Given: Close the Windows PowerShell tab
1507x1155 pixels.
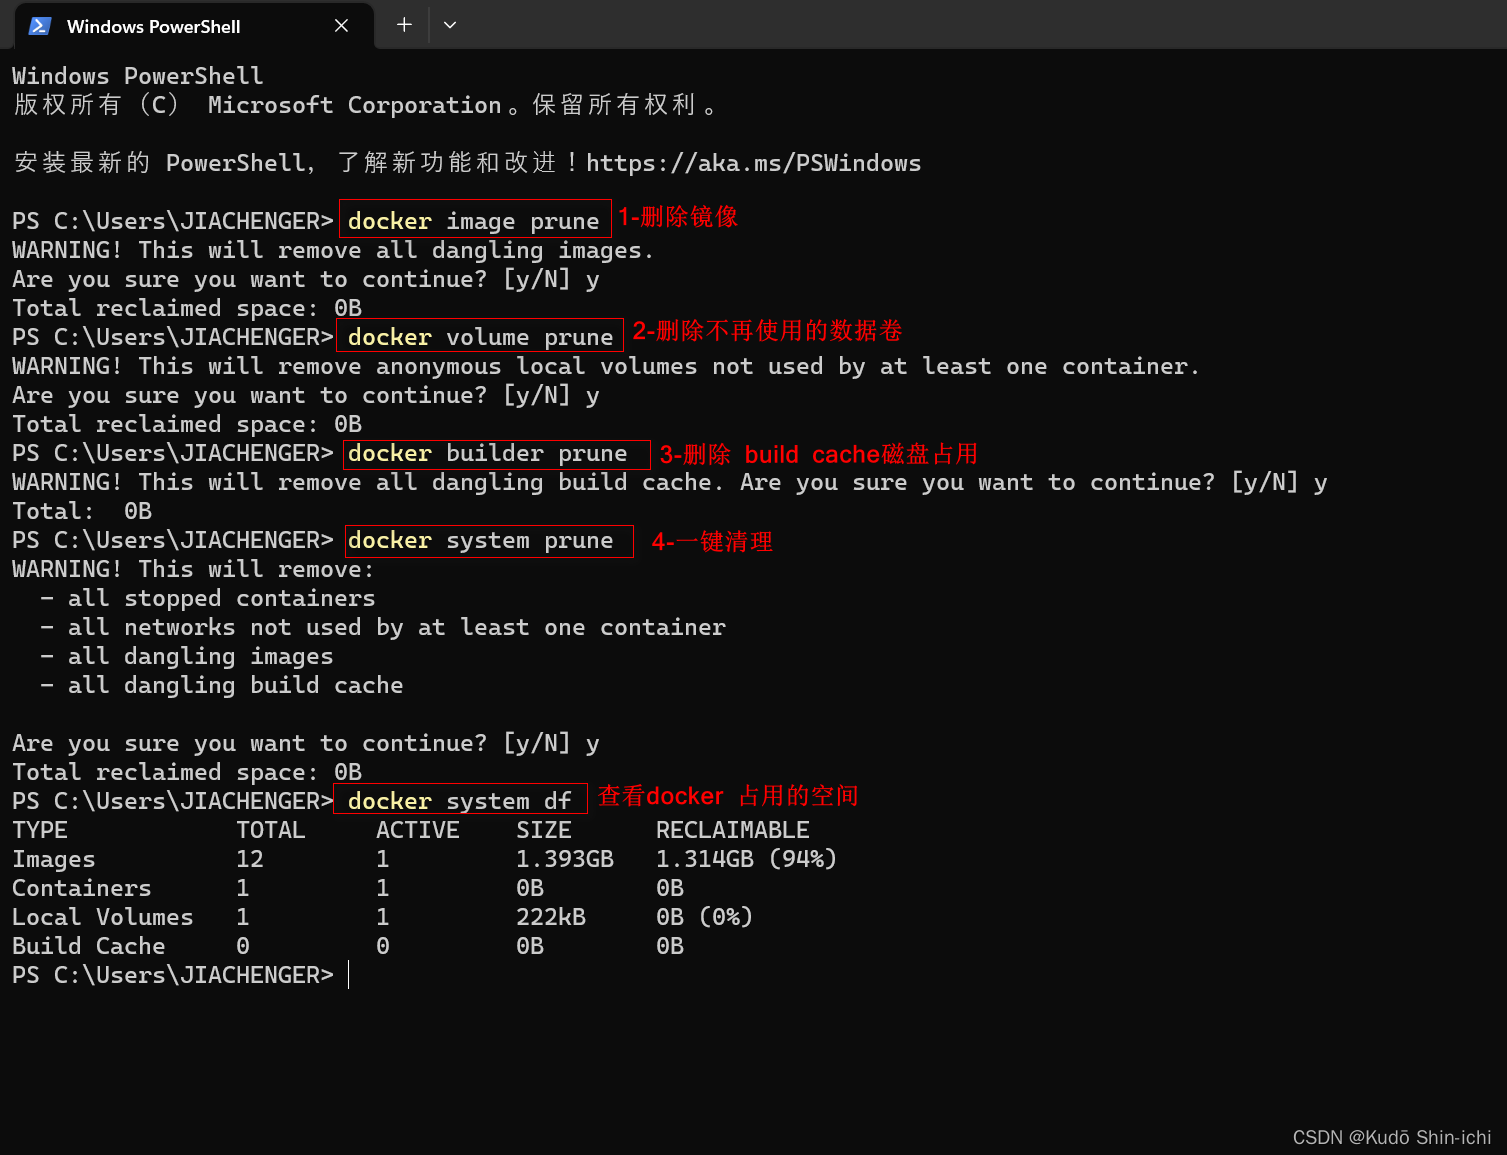Looking at the screenshot, I should pos(341,26).
